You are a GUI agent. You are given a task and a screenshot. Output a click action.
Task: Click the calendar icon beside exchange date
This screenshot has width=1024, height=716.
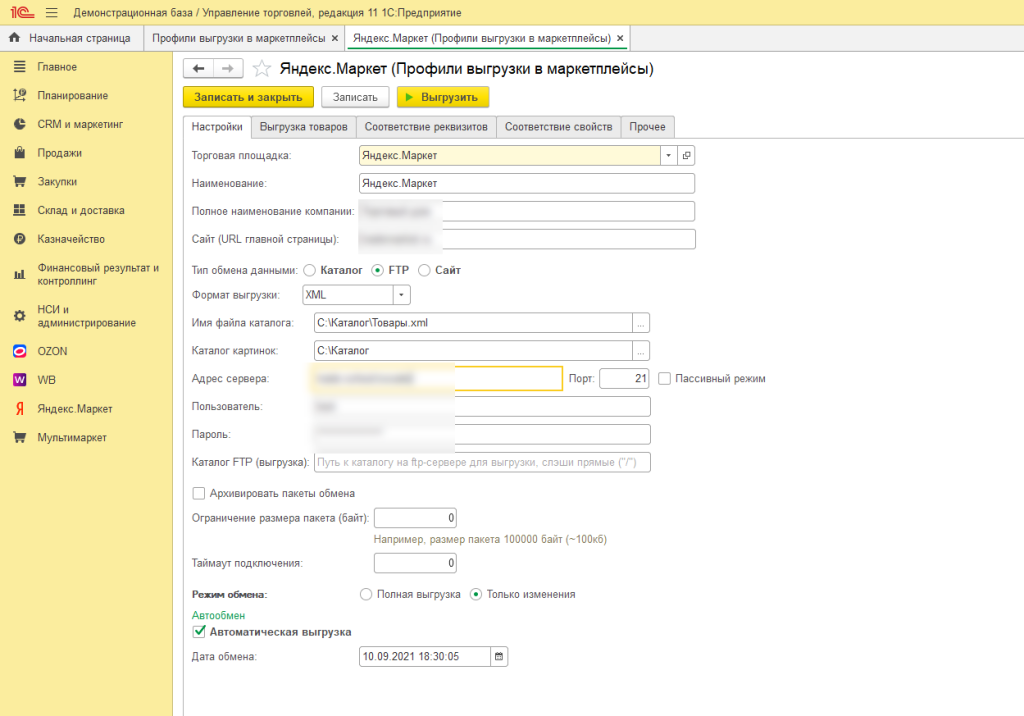499,657
